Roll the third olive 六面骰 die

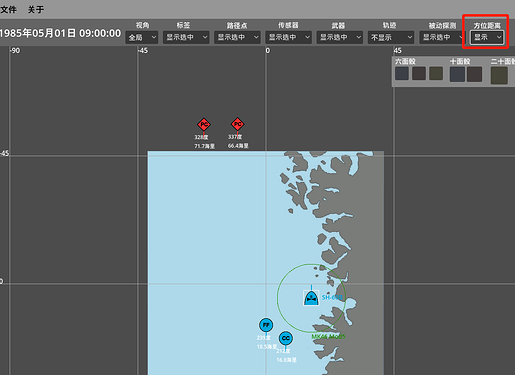tap(436, 73)
